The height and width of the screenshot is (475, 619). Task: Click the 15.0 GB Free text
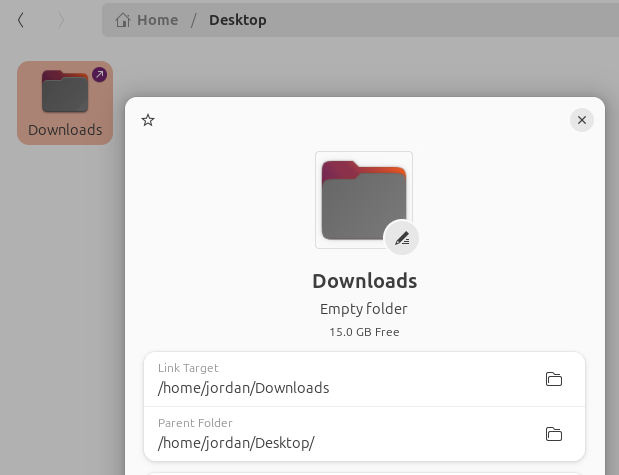click(364, 332)
